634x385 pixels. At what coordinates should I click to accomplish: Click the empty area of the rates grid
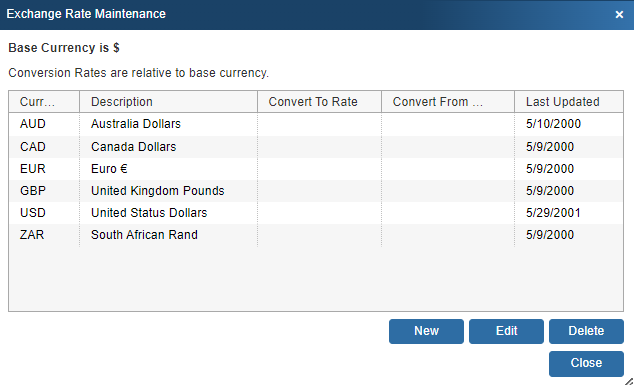pyautogui.click(x=316, y=279)
